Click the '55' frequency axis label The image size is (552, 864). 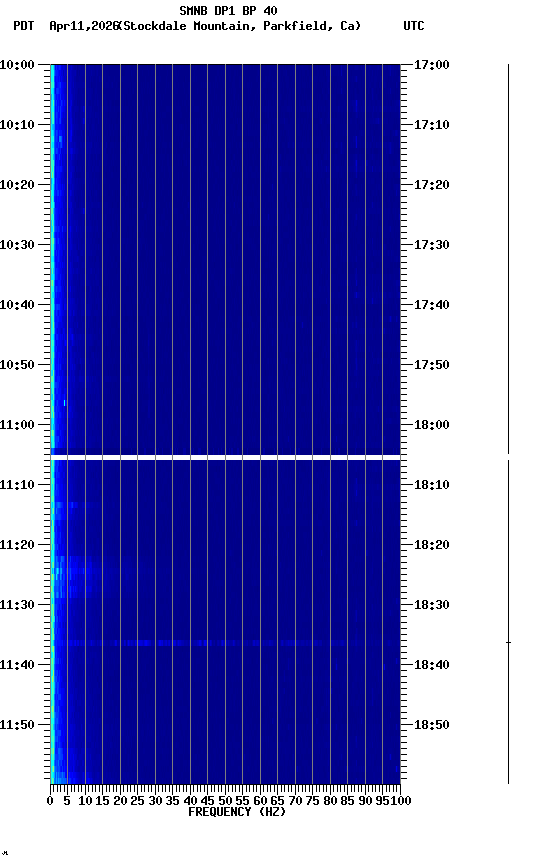click(242, 802)
